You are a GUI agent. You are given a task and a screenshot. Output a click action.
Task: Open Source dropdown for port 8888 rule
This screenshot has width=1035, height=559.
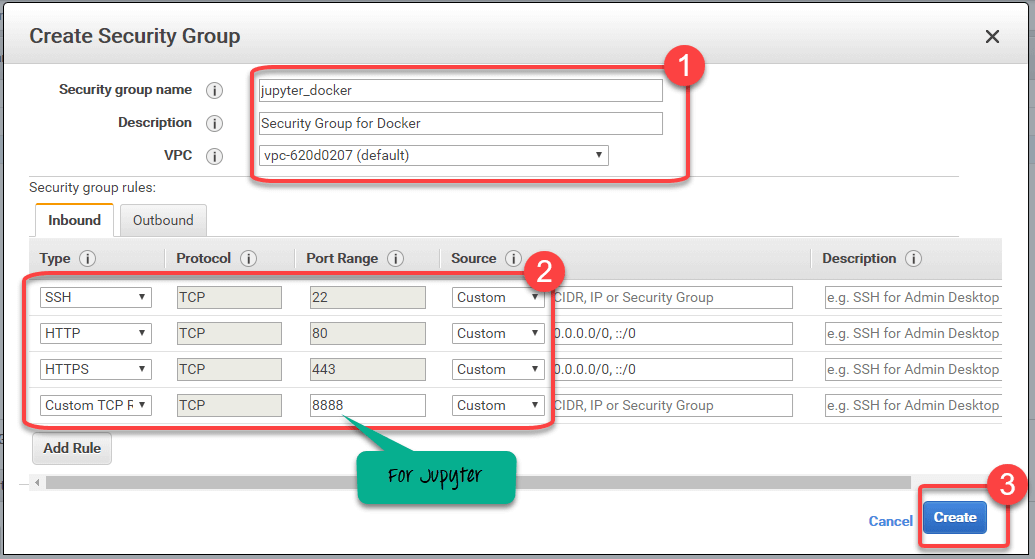[498, 405]
